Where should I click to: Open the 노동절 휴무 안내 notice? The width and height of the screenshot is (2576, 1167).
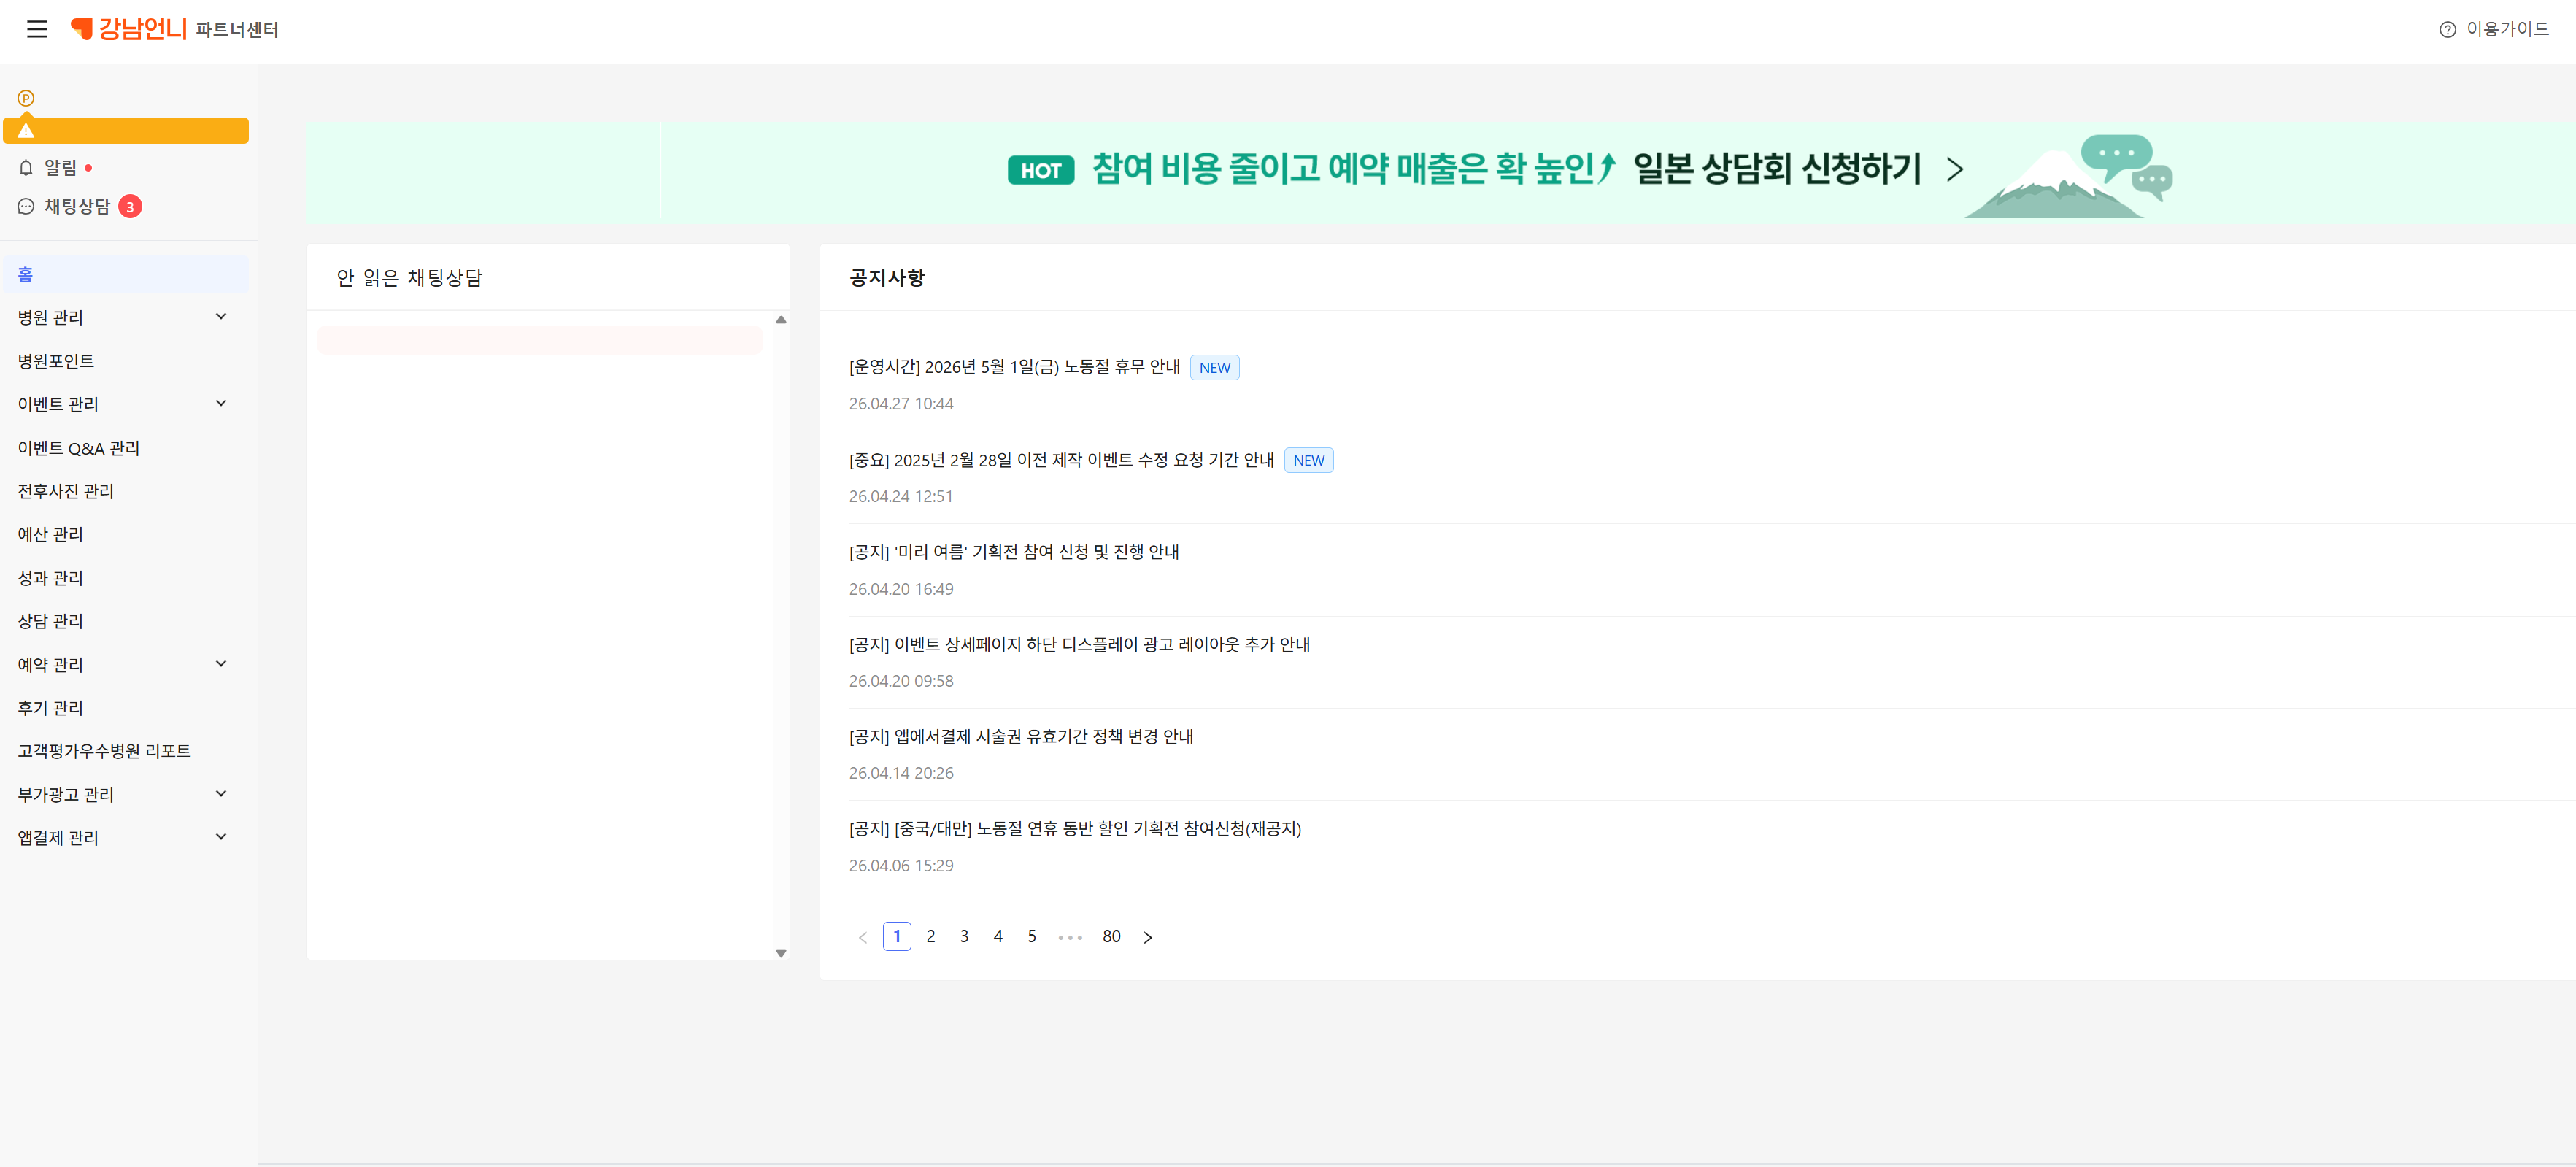point(1014,367)
